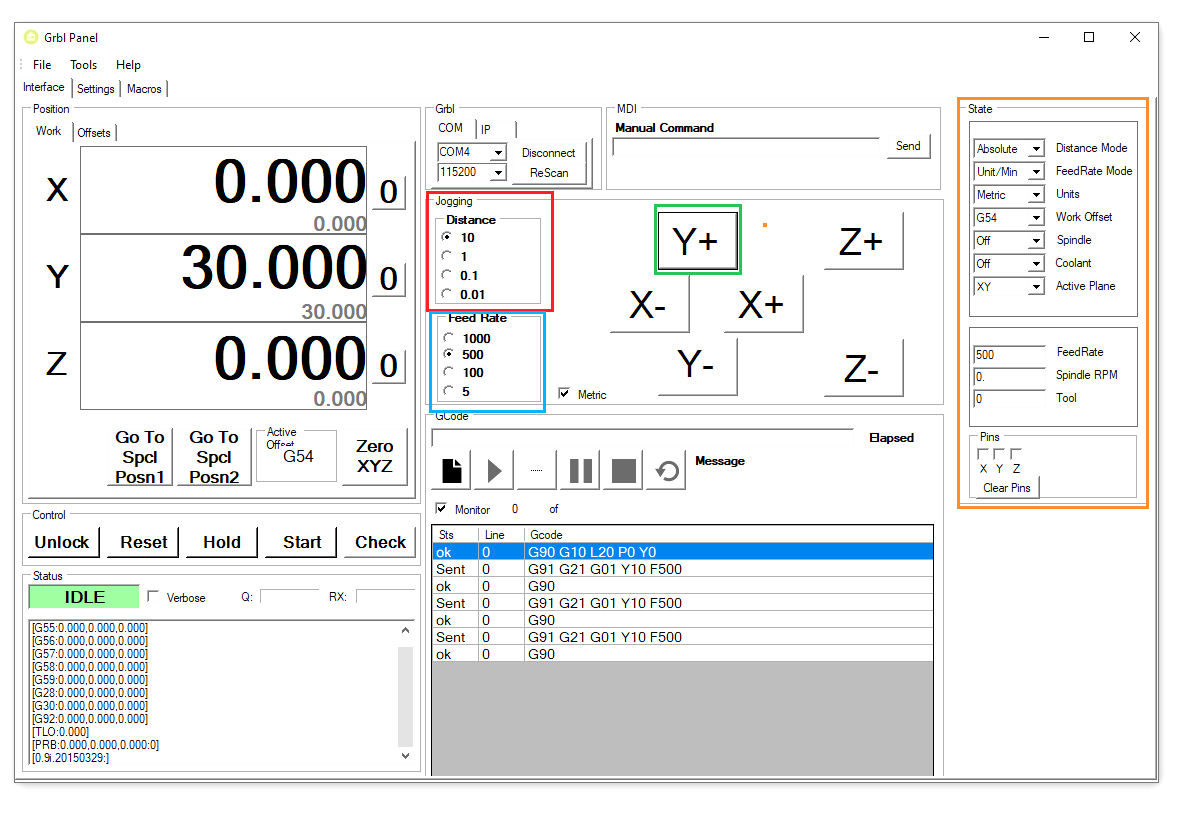The width and height of the screenshot is (1194, 813).
Task: Toggle the Verbose checkbox in Status
Action: click(x=153, y=597)
